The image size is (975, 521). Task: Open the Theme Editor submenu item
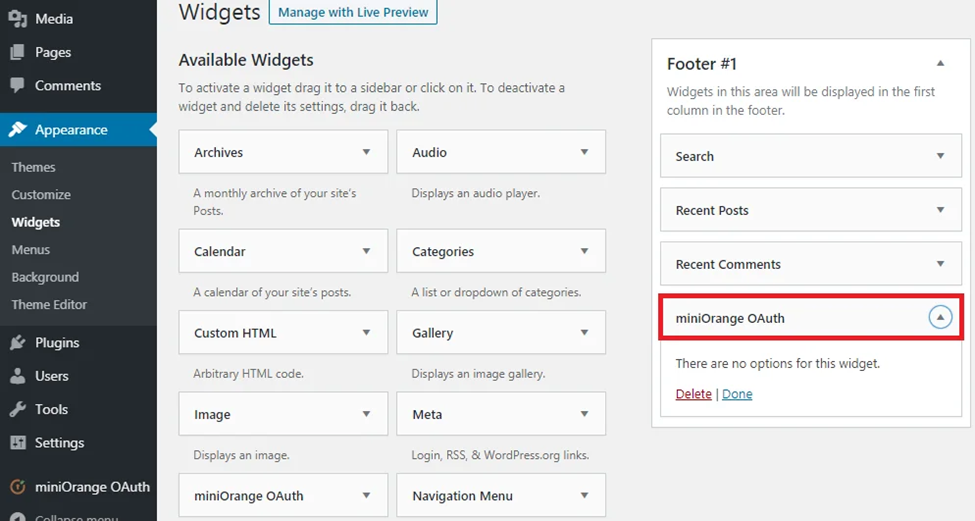(x=49, y=305)
